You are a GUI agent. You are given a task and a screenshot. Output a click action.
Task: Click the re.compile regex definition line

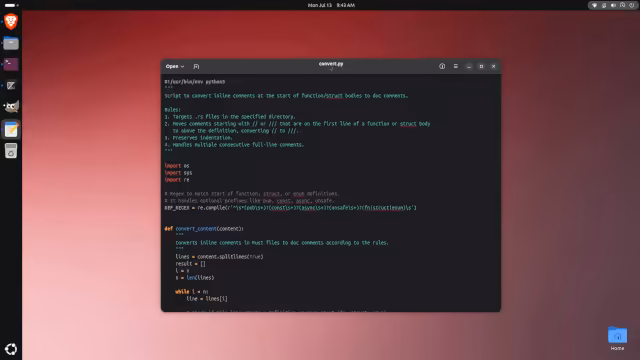tap(290, 208)
